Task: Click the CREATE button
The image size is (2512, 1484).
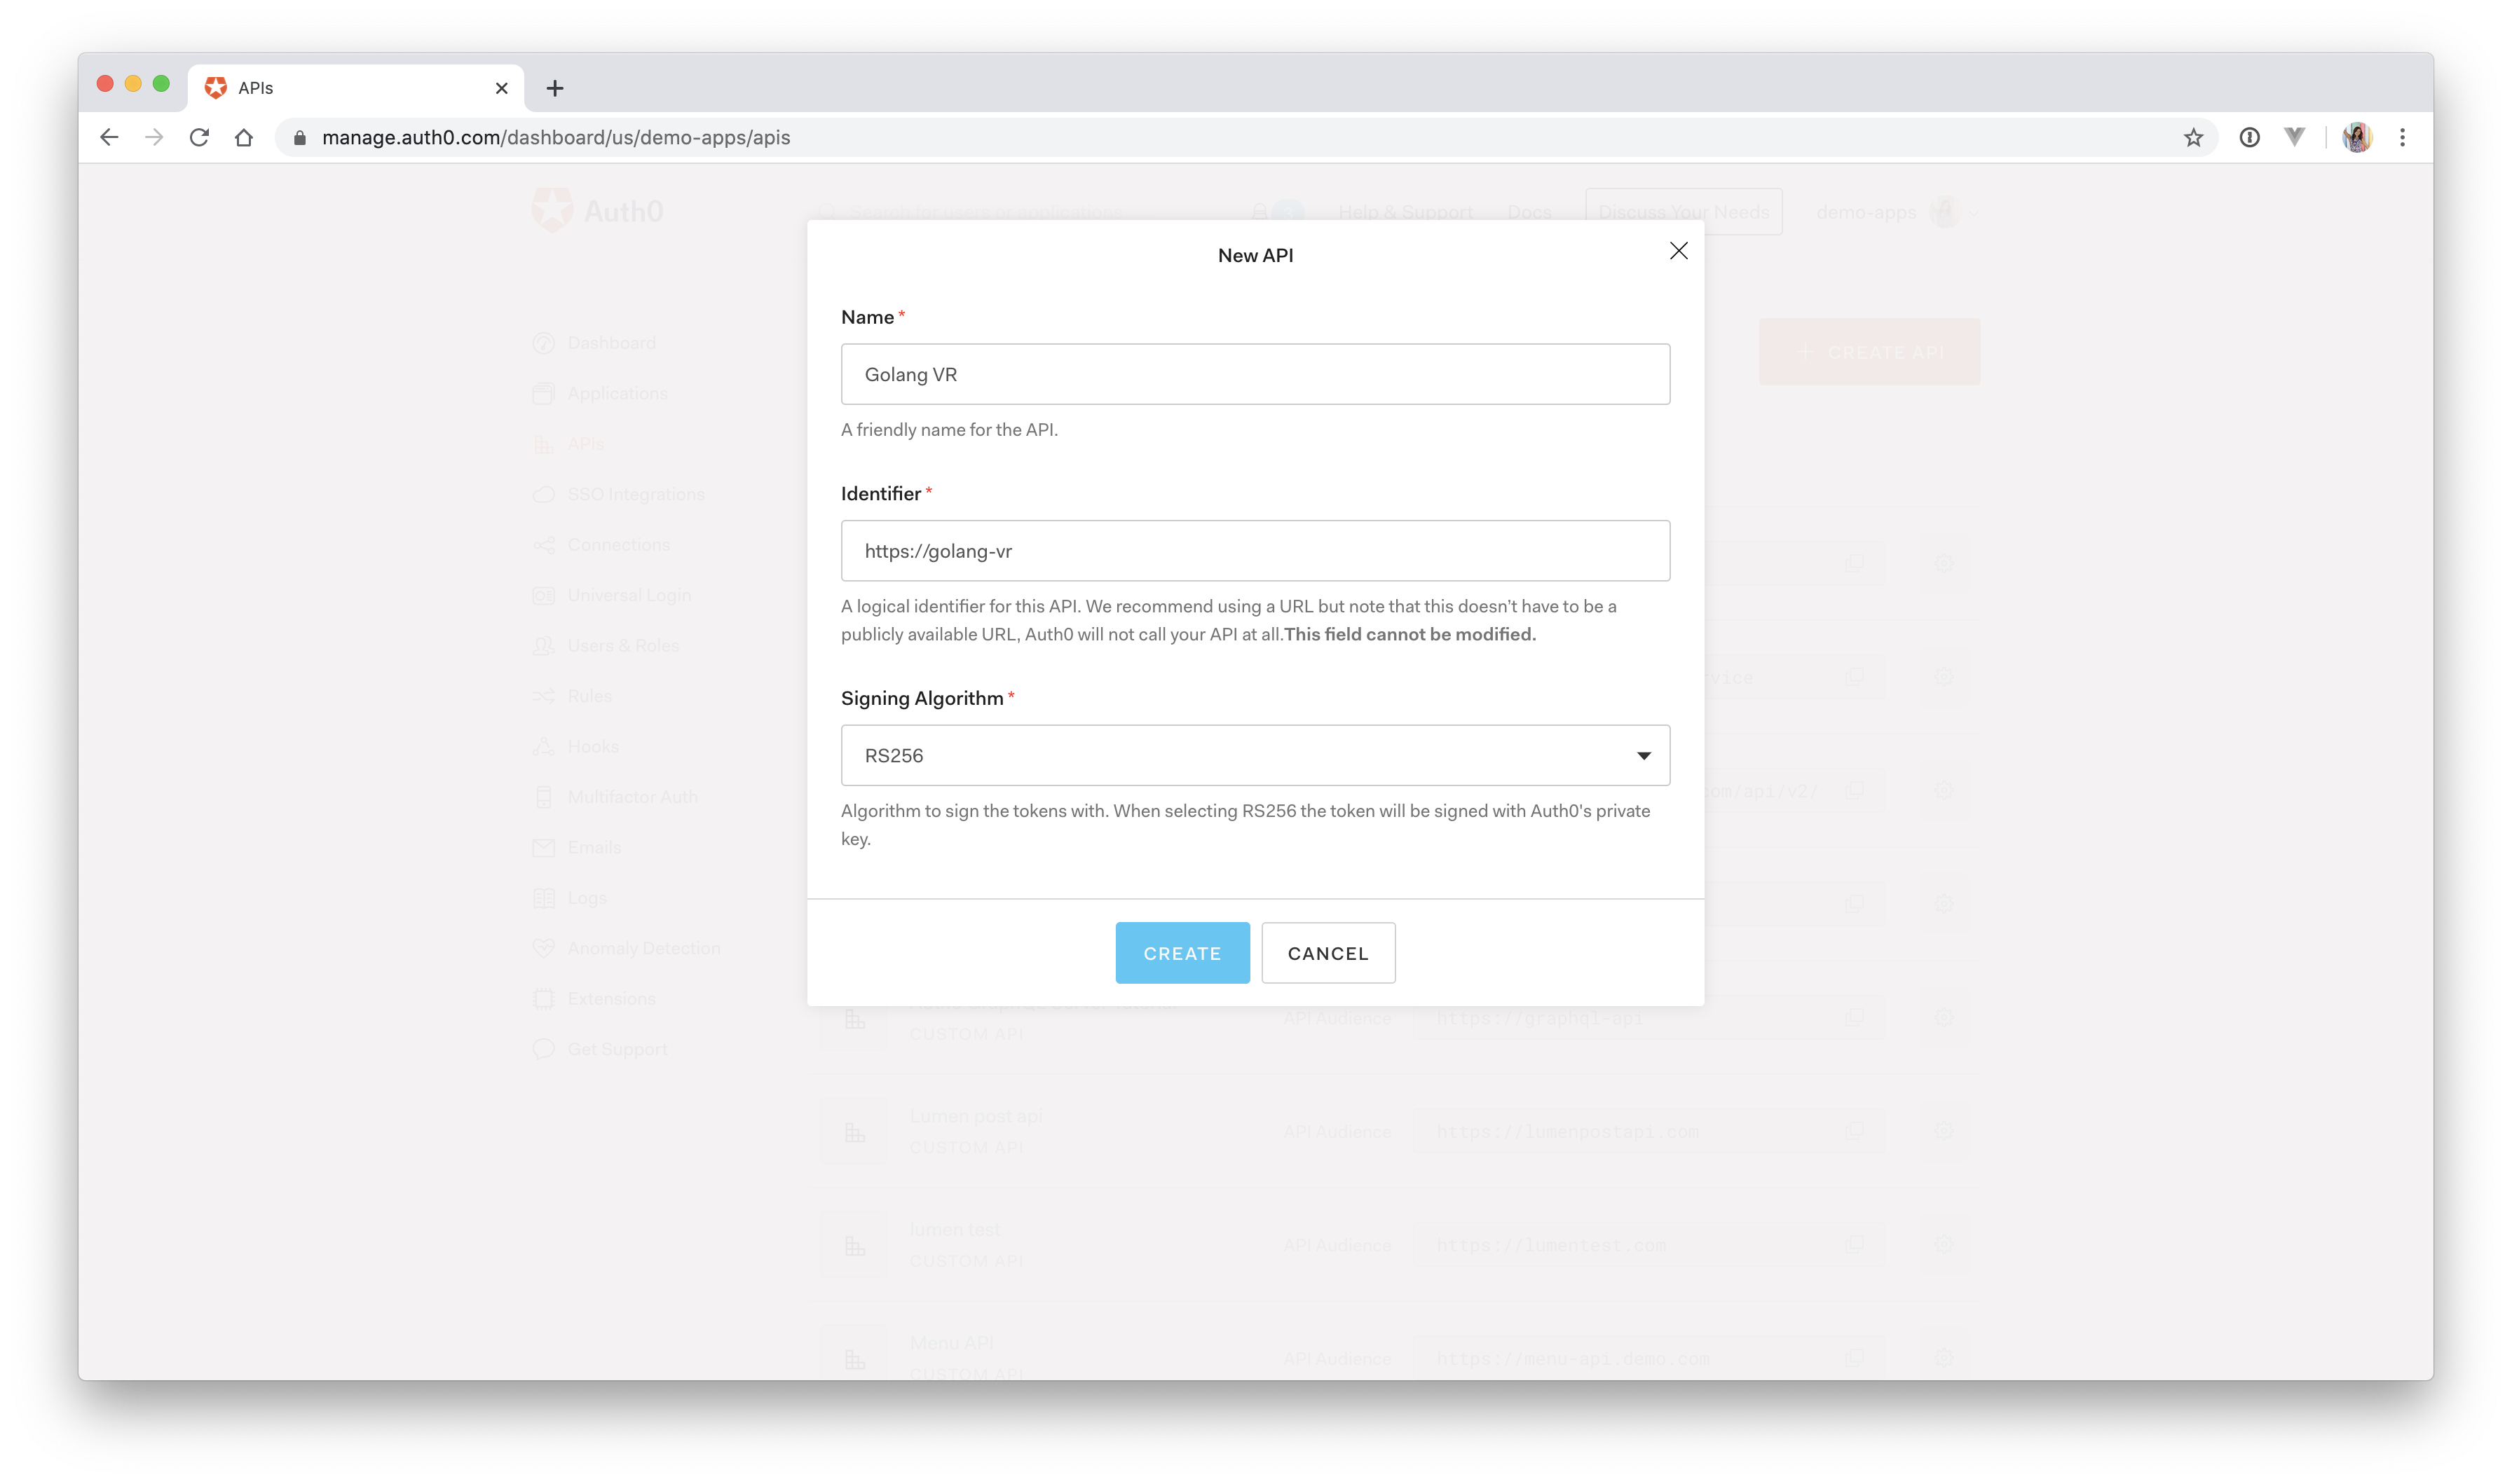Action: click(x=1182, y=953)
